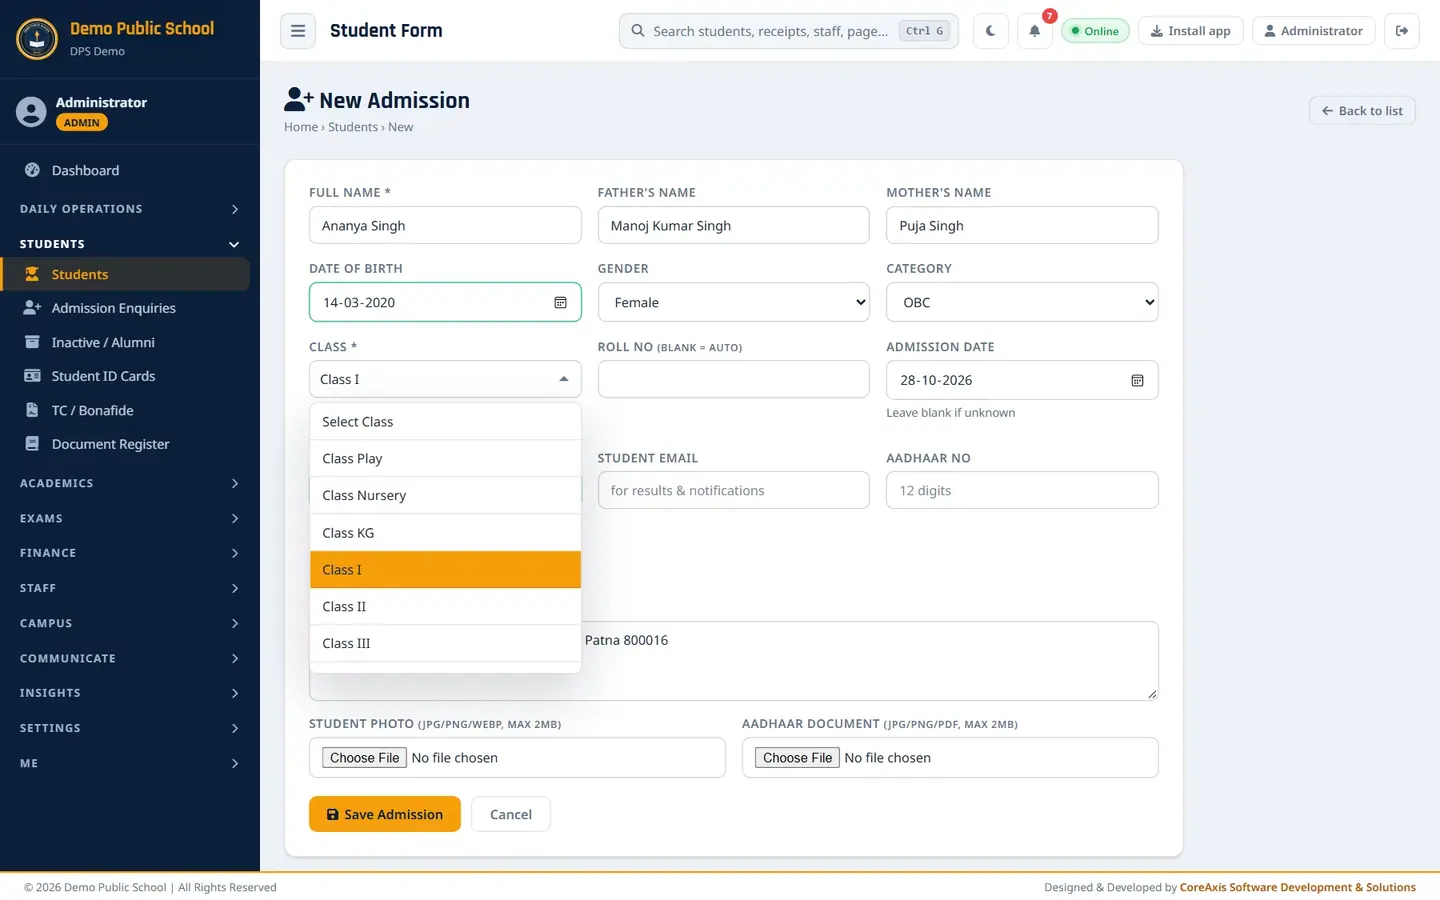Click the Aadhaar No input field
The width and height of the screenshot is (1440, 900).
point(1022,490)
